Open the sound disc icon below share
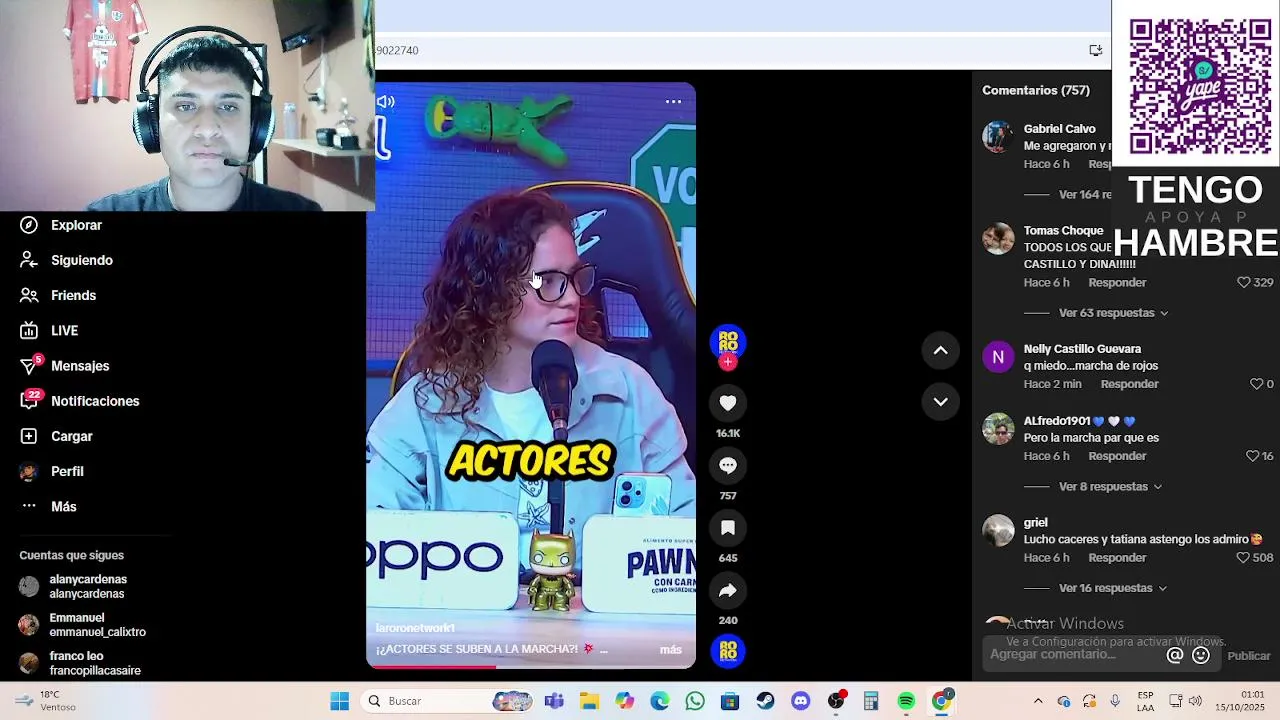Viewport: 1280px width, 720px height. [x=728, y=651]
